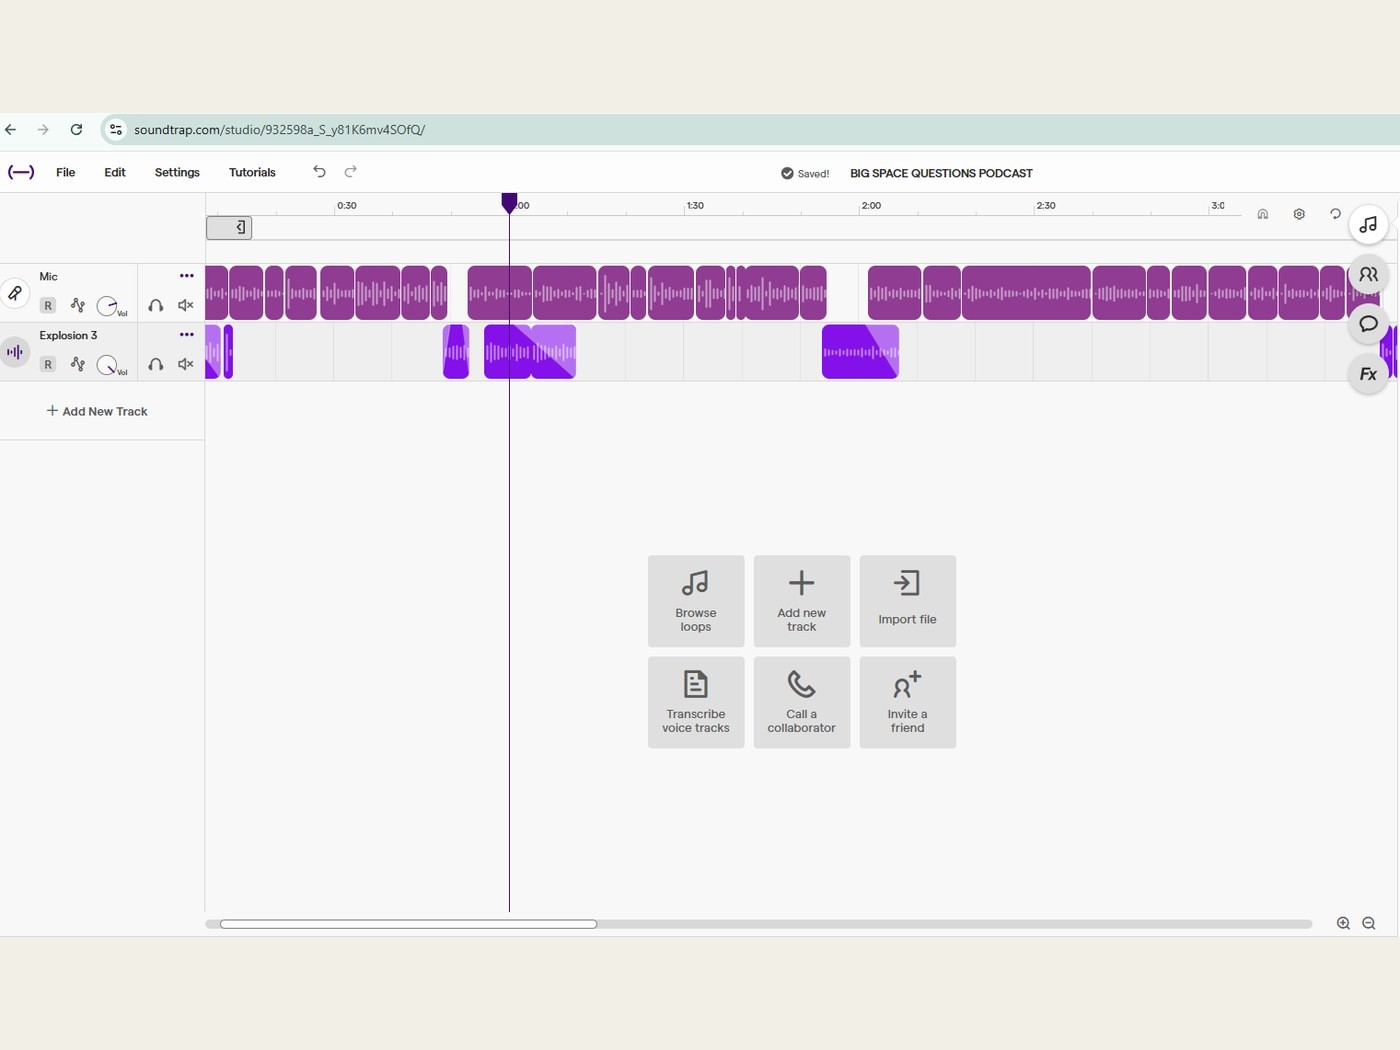Click the project title BIG SPACE QUESTIONS PODCAST
Screen dimensions: 1400x1050
point(941,173)
